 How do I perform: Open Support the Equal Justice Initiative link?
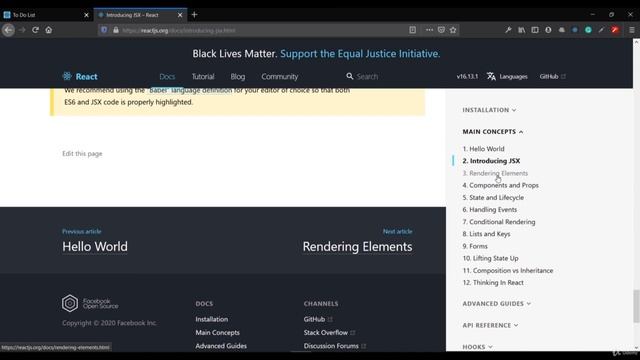pos(360,53)
